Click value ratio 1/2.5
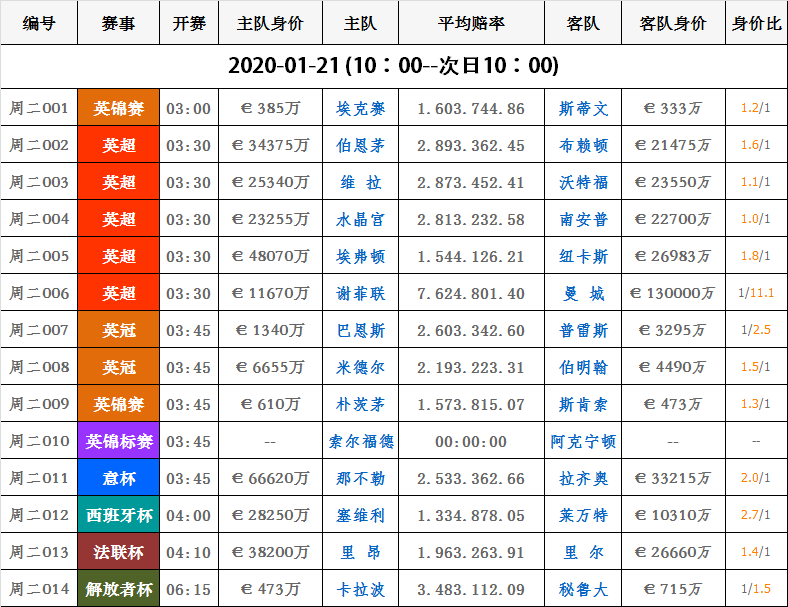This screenshot has height=607, width=788. coord(756,330)
